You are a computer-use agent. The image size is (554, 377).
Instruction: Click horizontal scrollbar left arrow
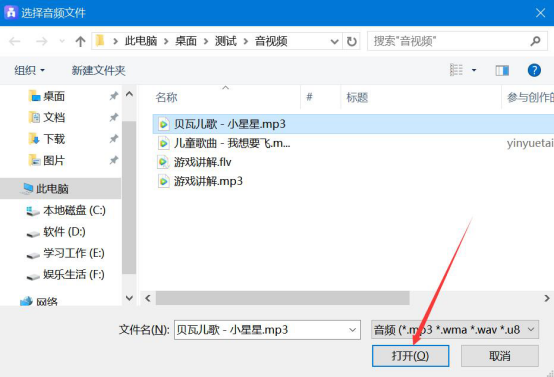coord(148,298)
